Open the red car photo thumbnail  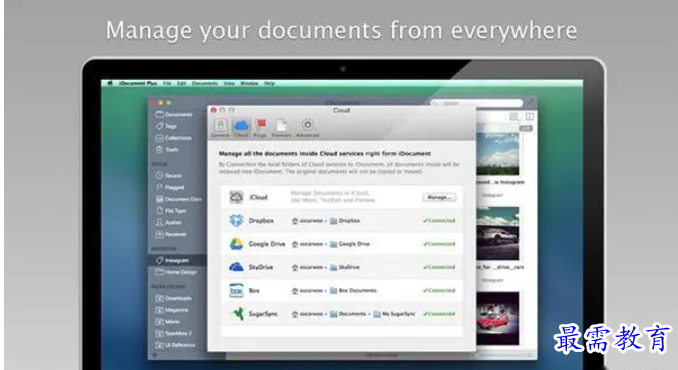(x=498, y=318)
